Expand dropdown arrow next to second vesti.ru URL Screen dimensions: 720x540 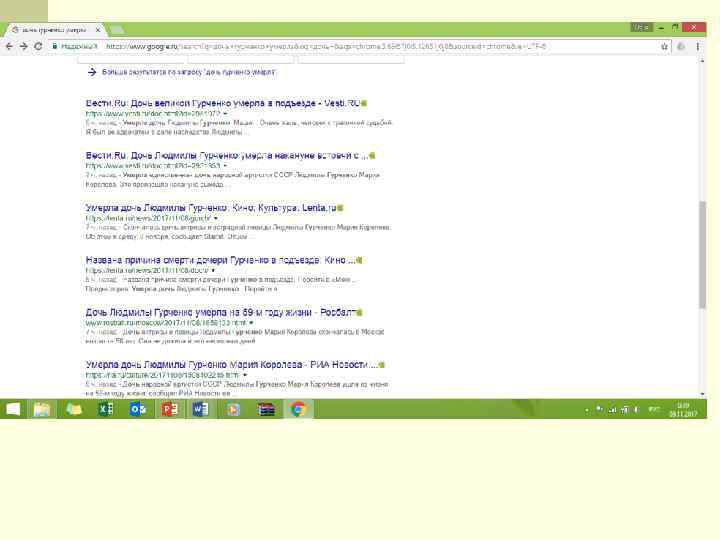coord(225,166)
